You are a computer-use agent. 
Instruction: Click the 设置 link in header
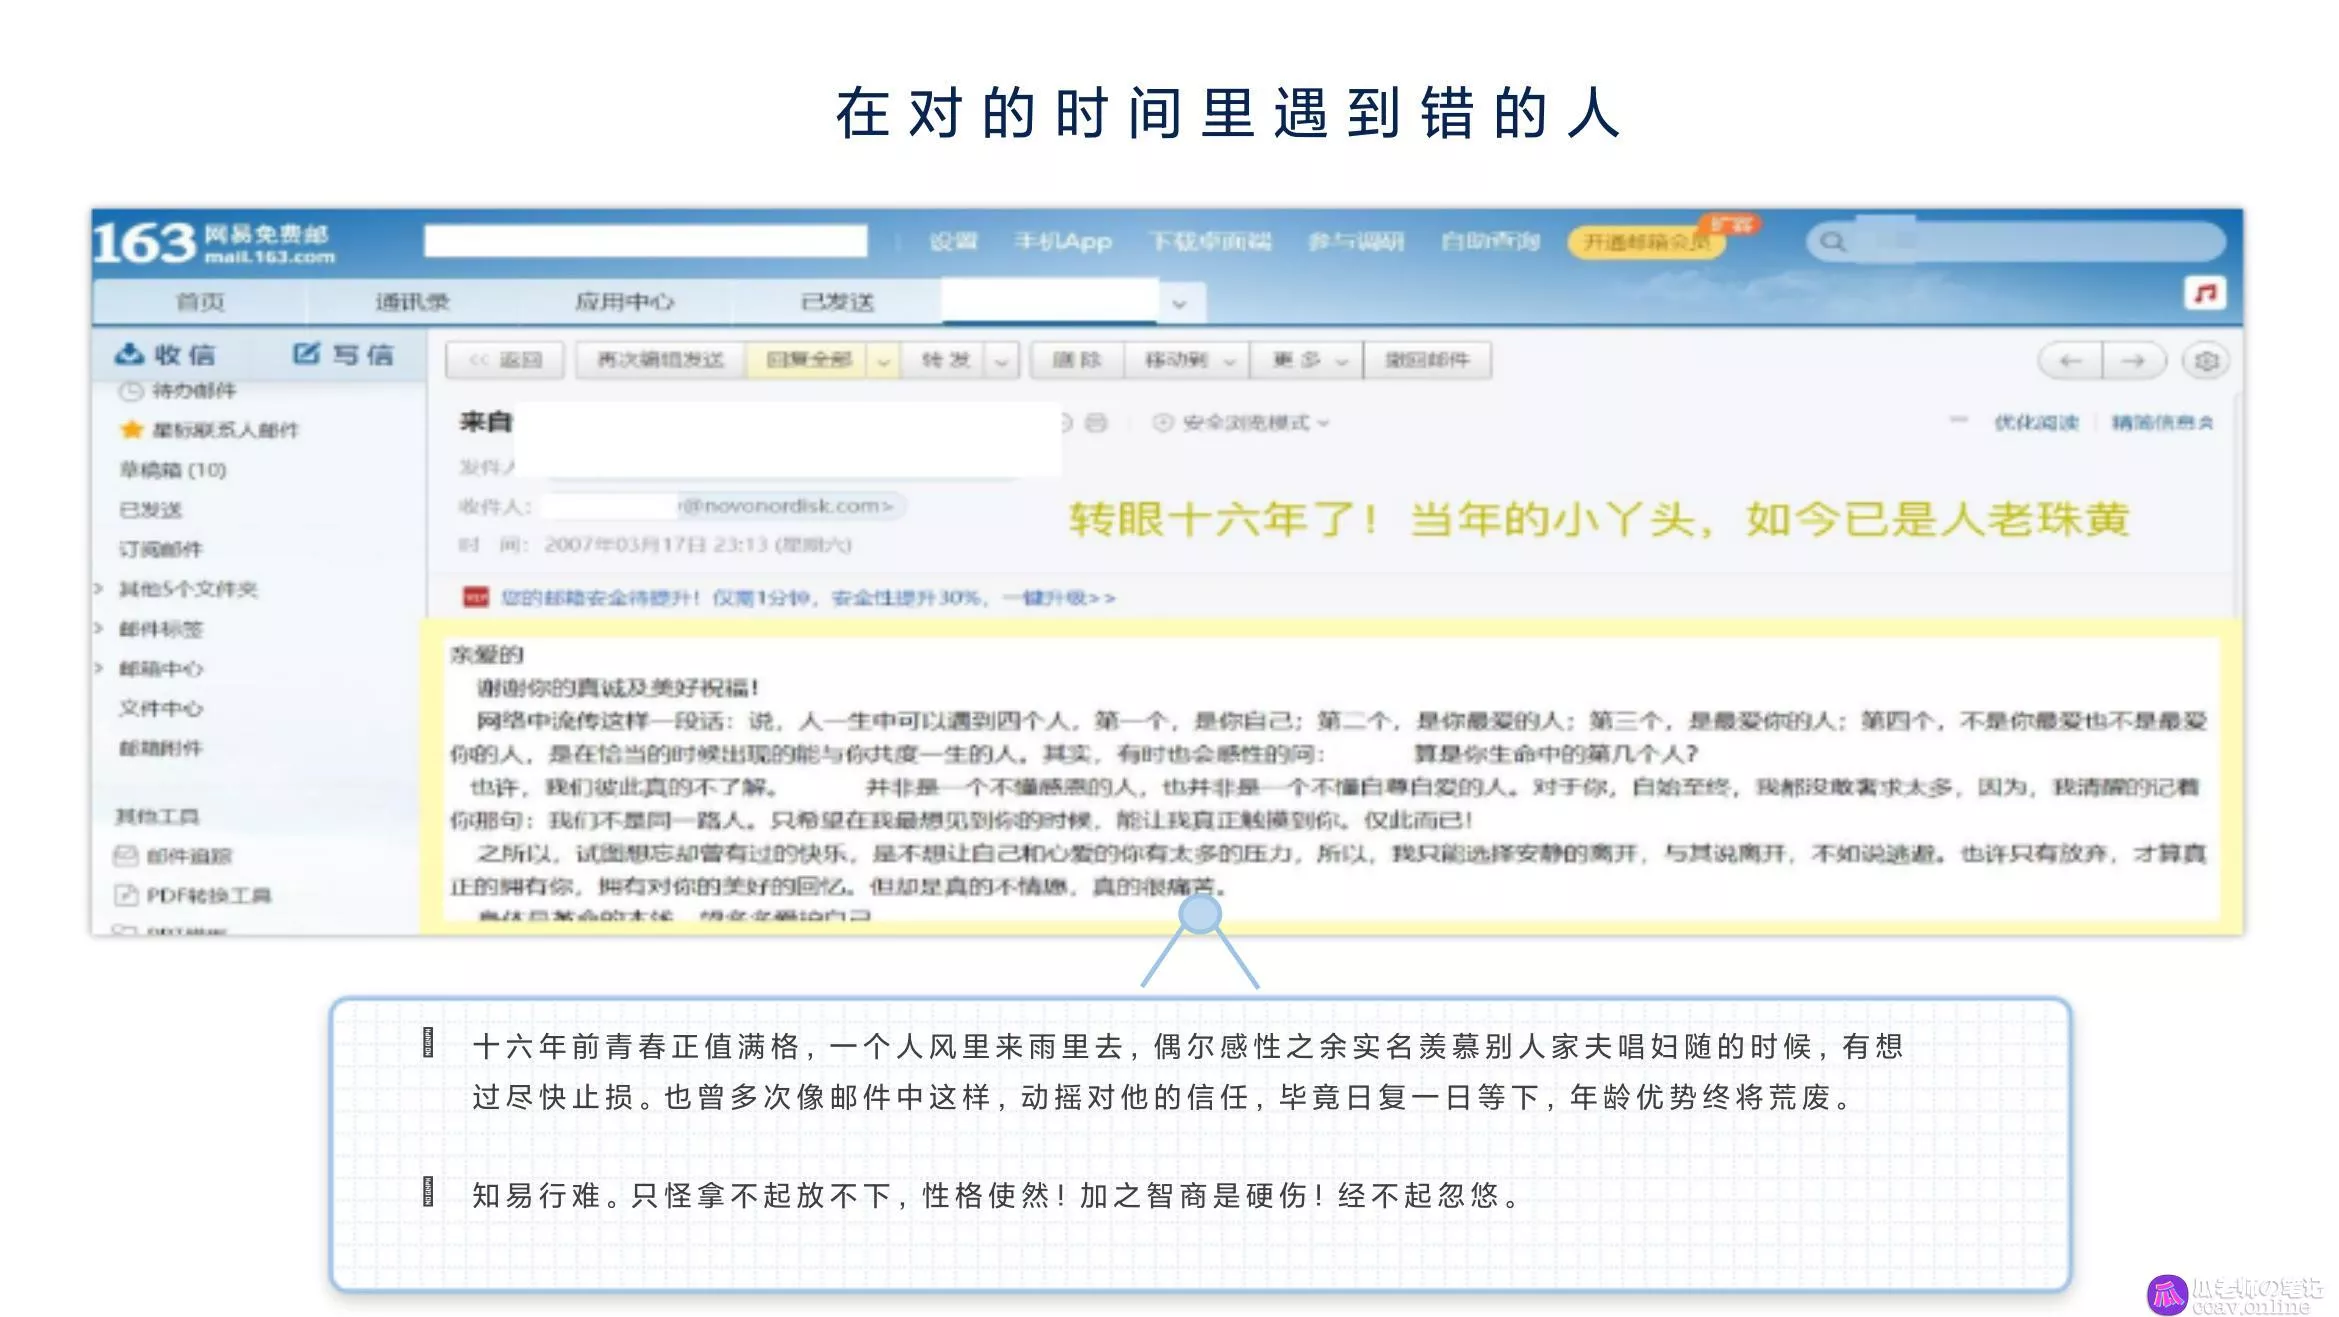pos(952,241)
